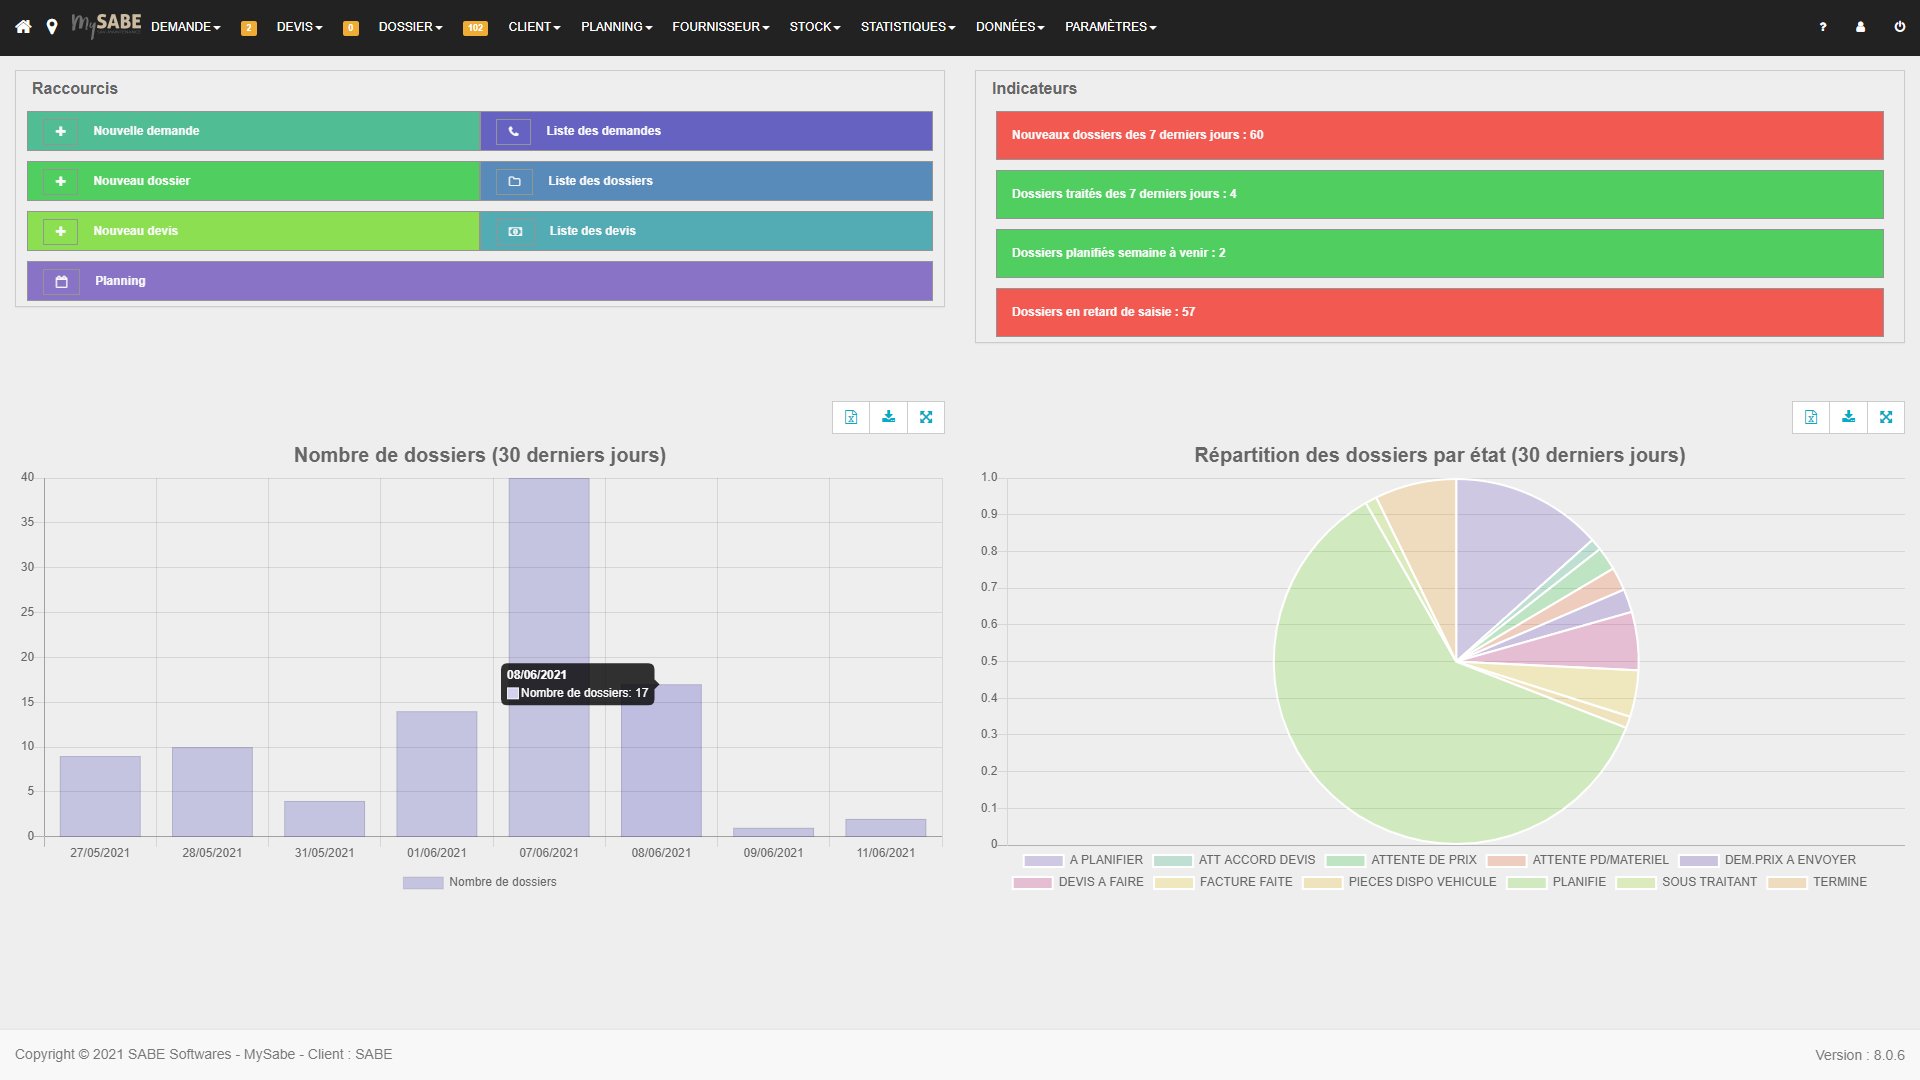
Task: Click the Planning calendar icon
Action: pyautogui.click(x=61, y=281)
